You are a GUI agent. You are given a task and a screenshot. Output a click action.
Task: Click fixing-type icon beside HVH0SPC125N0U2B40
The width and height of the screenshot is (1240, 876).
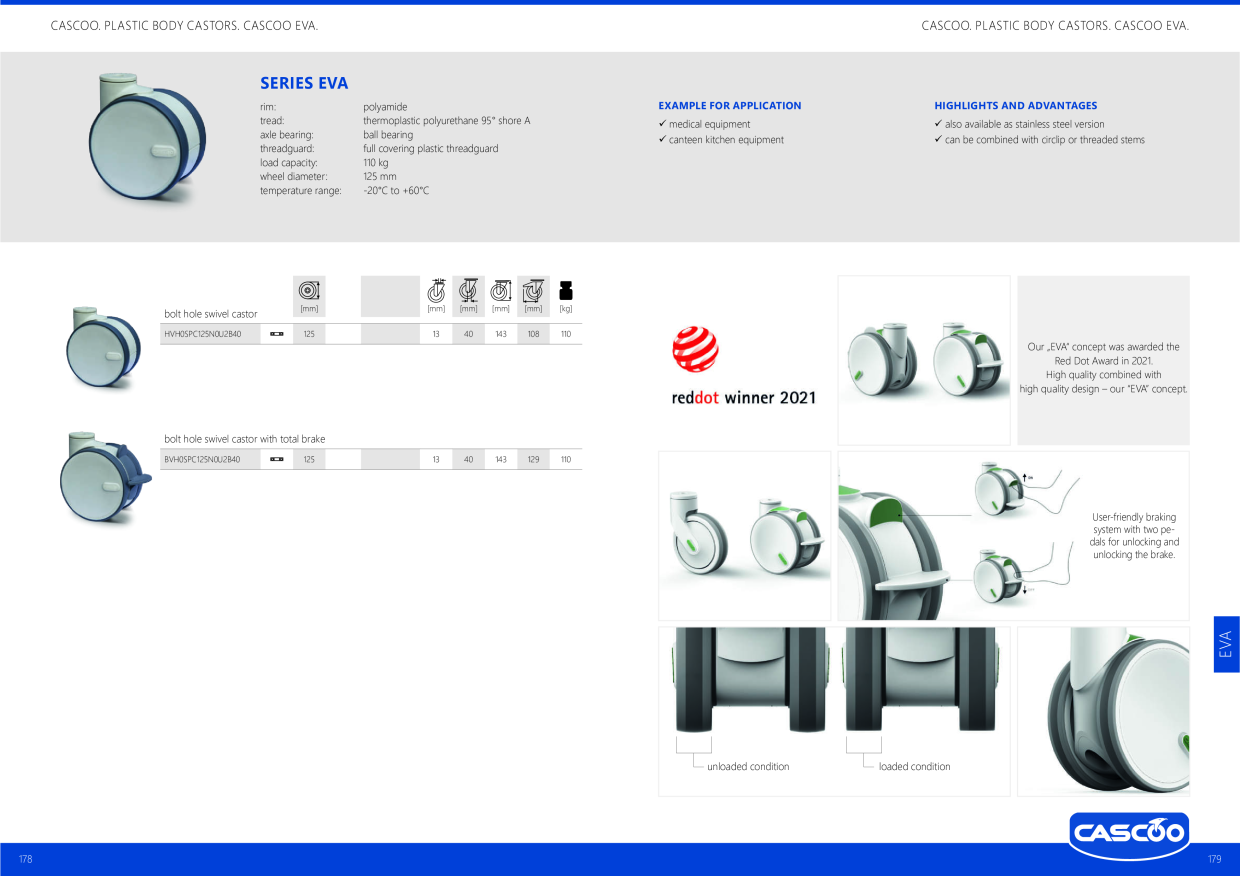click(277, 334)
